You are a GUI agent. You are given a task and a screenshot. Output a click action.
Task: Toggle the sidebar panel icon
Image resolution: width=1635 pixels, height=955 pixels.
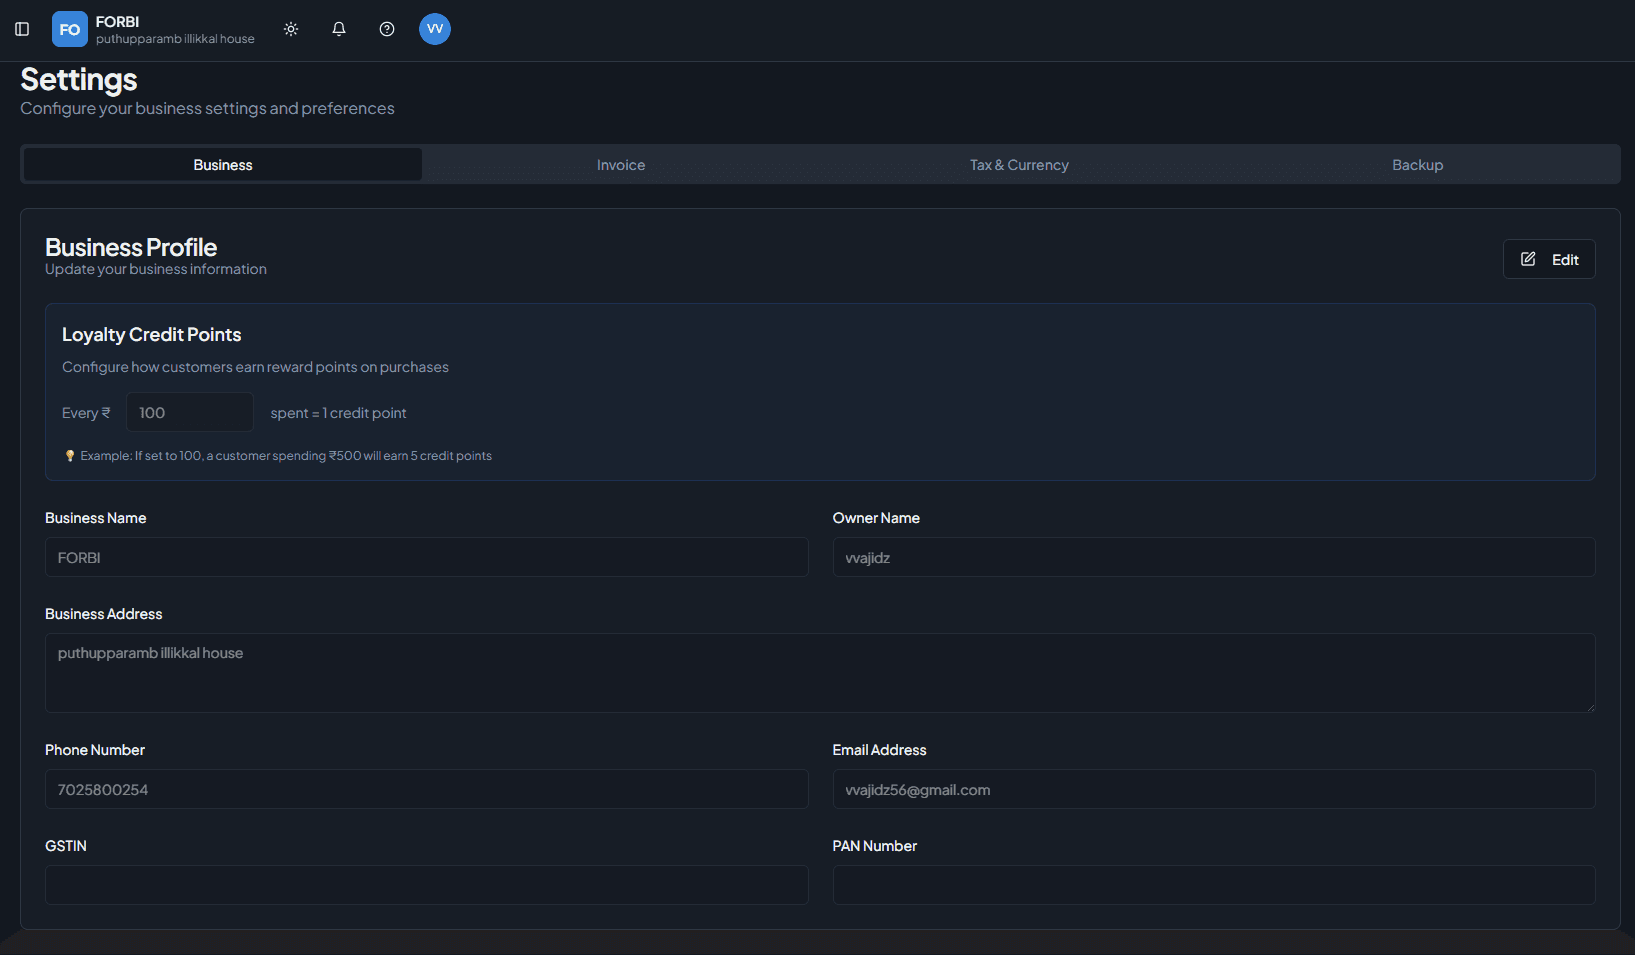coord(22,29)
